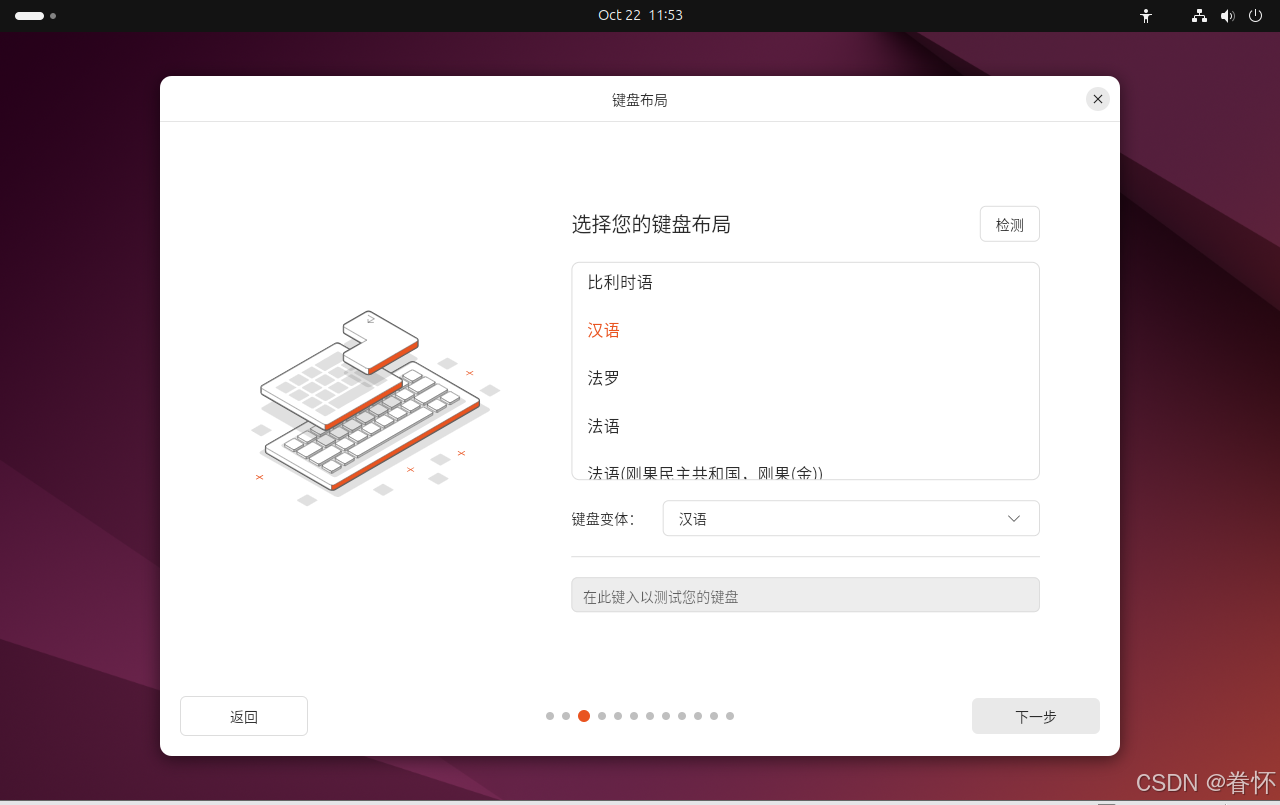Select 比利时语 in the layout list

(805, 283)
